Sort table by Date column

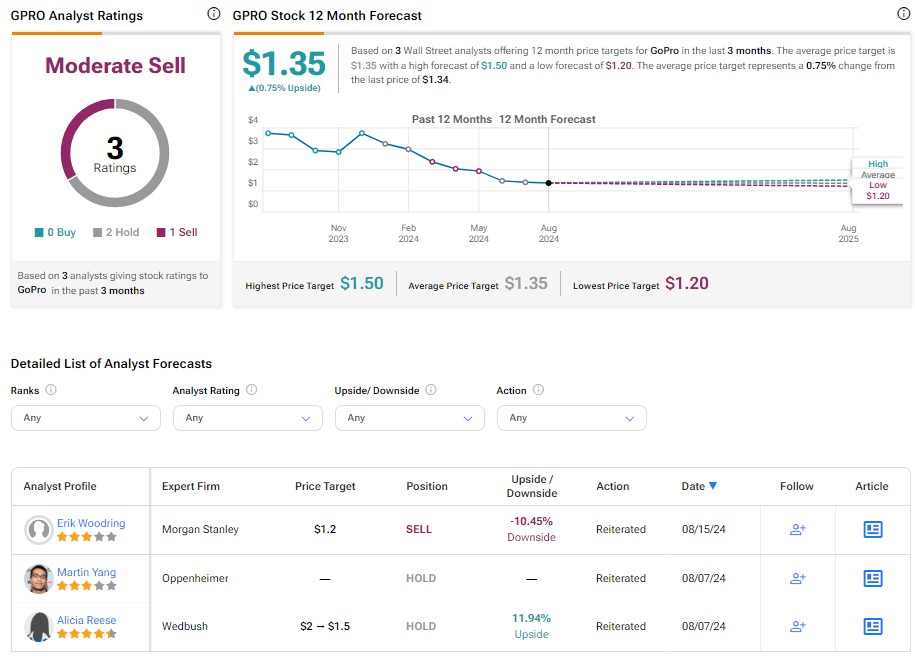(699, 486)
